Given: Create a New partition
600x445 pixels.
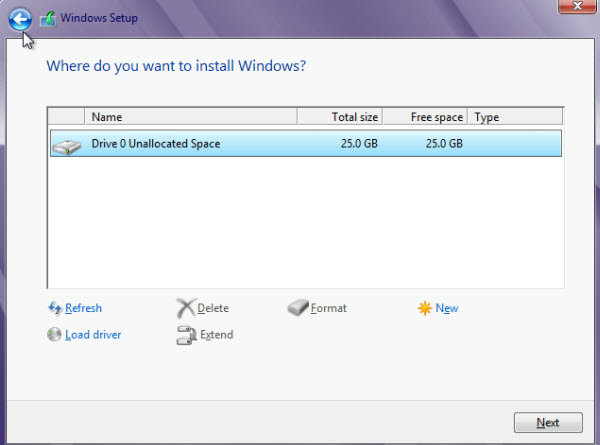Looking at the screenshot, I should (x=447, y=308).
